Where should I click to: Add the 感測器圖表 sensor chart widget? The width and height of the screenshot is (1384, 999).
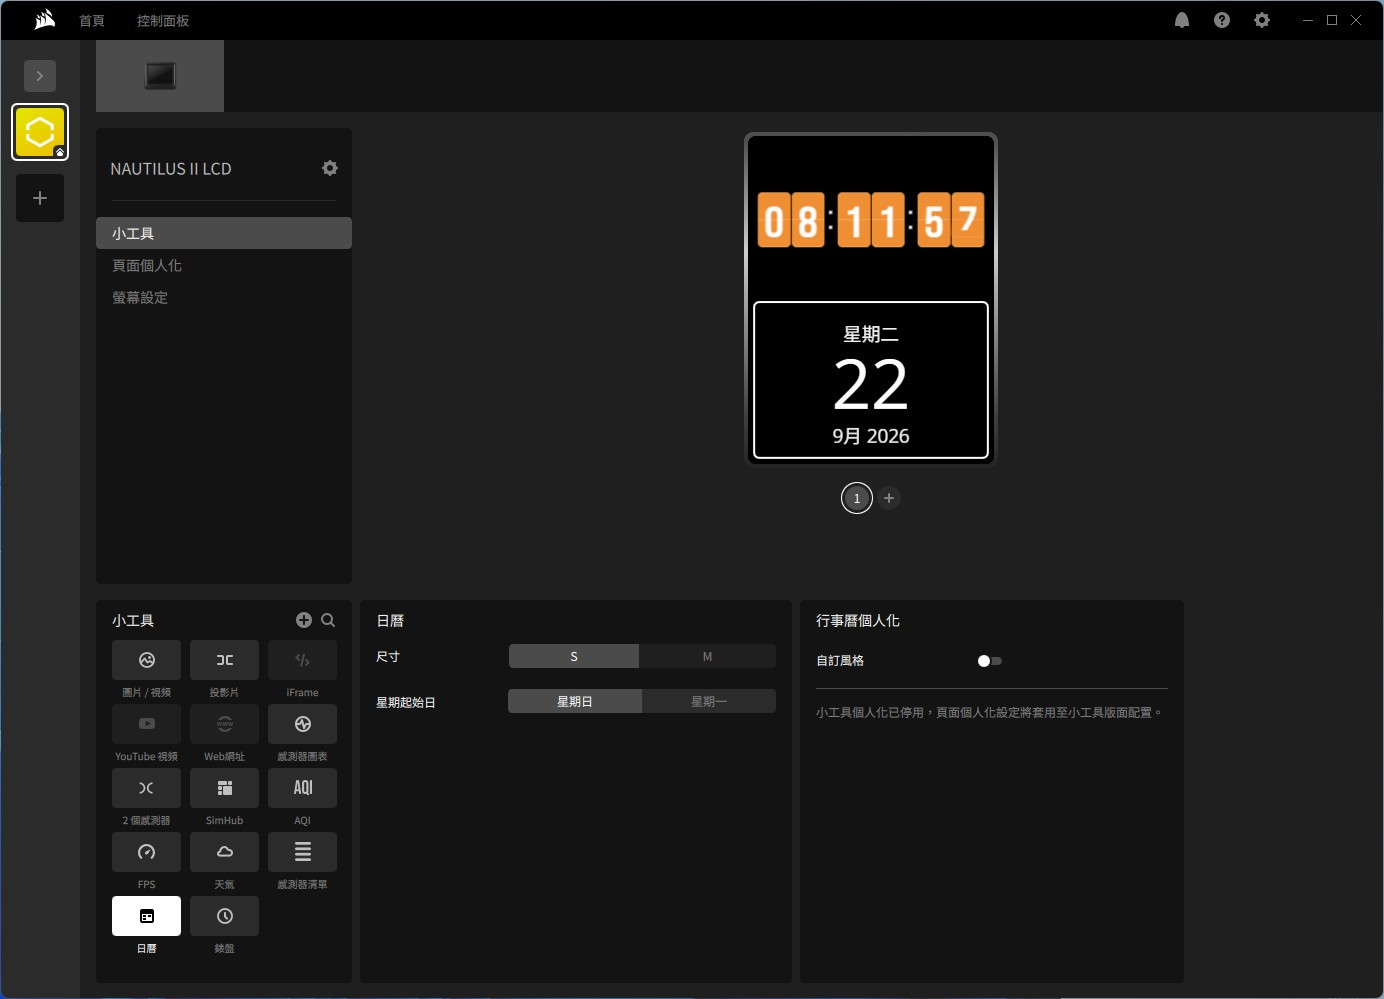pyautogui.click(x=302, y=724)
